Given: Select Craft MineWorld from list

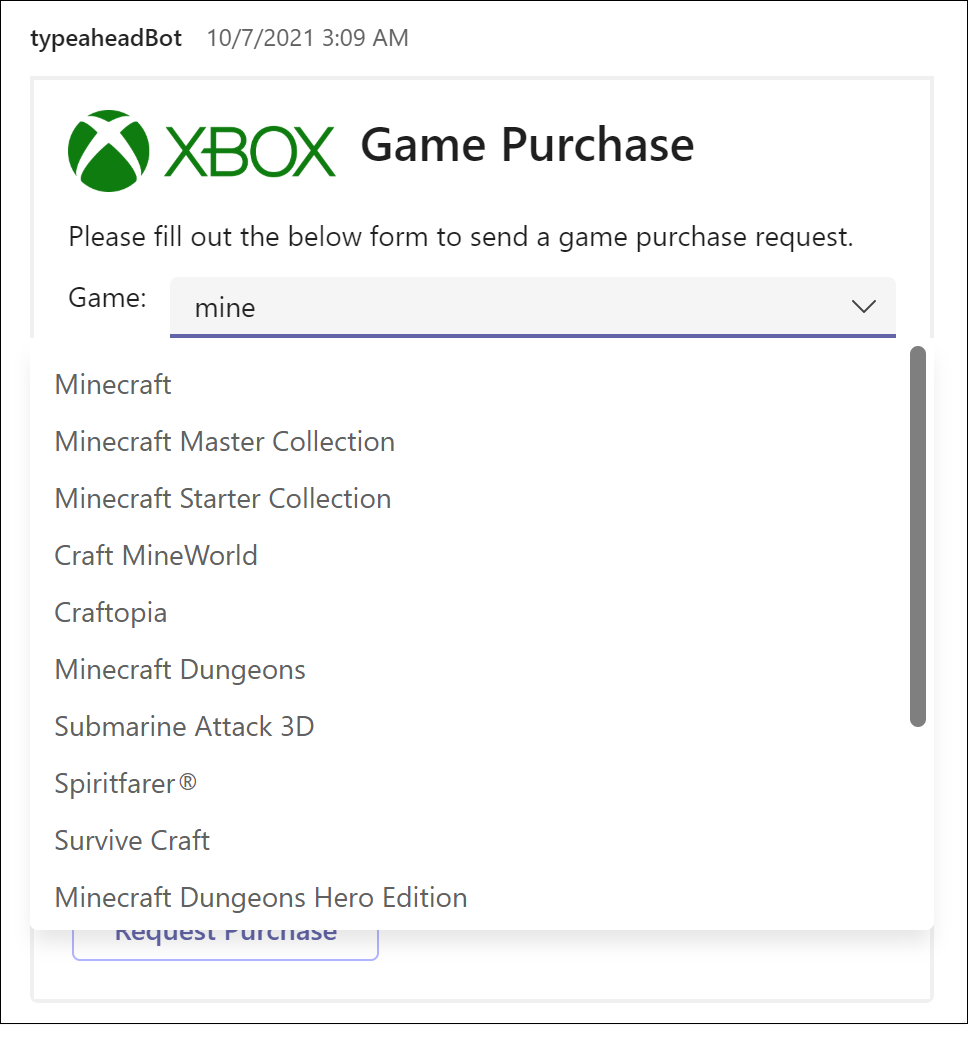Looking at the screenshot, I should 156,555.
